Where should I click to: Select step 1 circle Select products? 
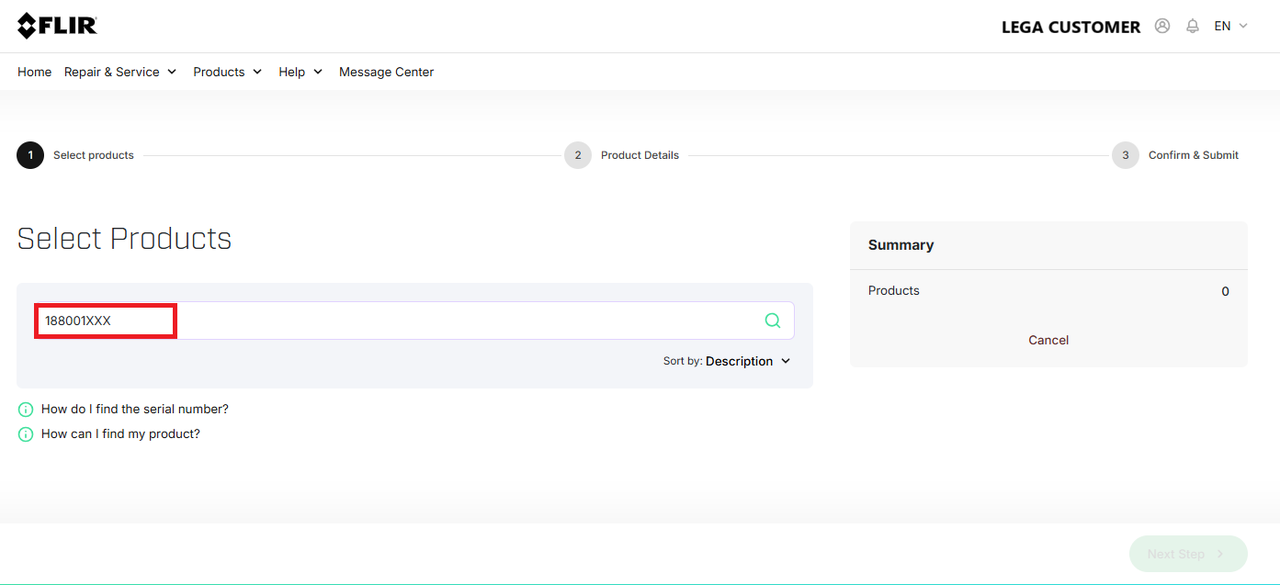pyautogui.click(x=30, y=155)
